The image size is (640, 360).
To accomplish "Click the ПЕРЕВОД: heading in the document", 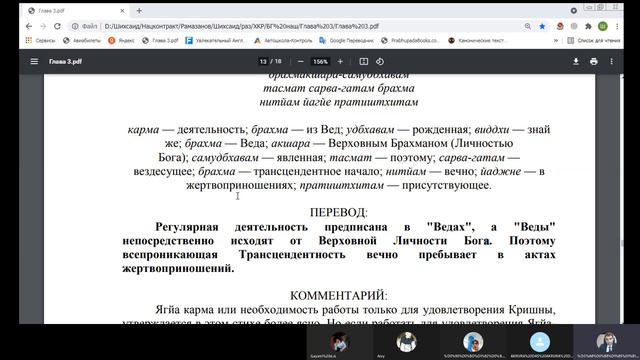I will (339, 213).
